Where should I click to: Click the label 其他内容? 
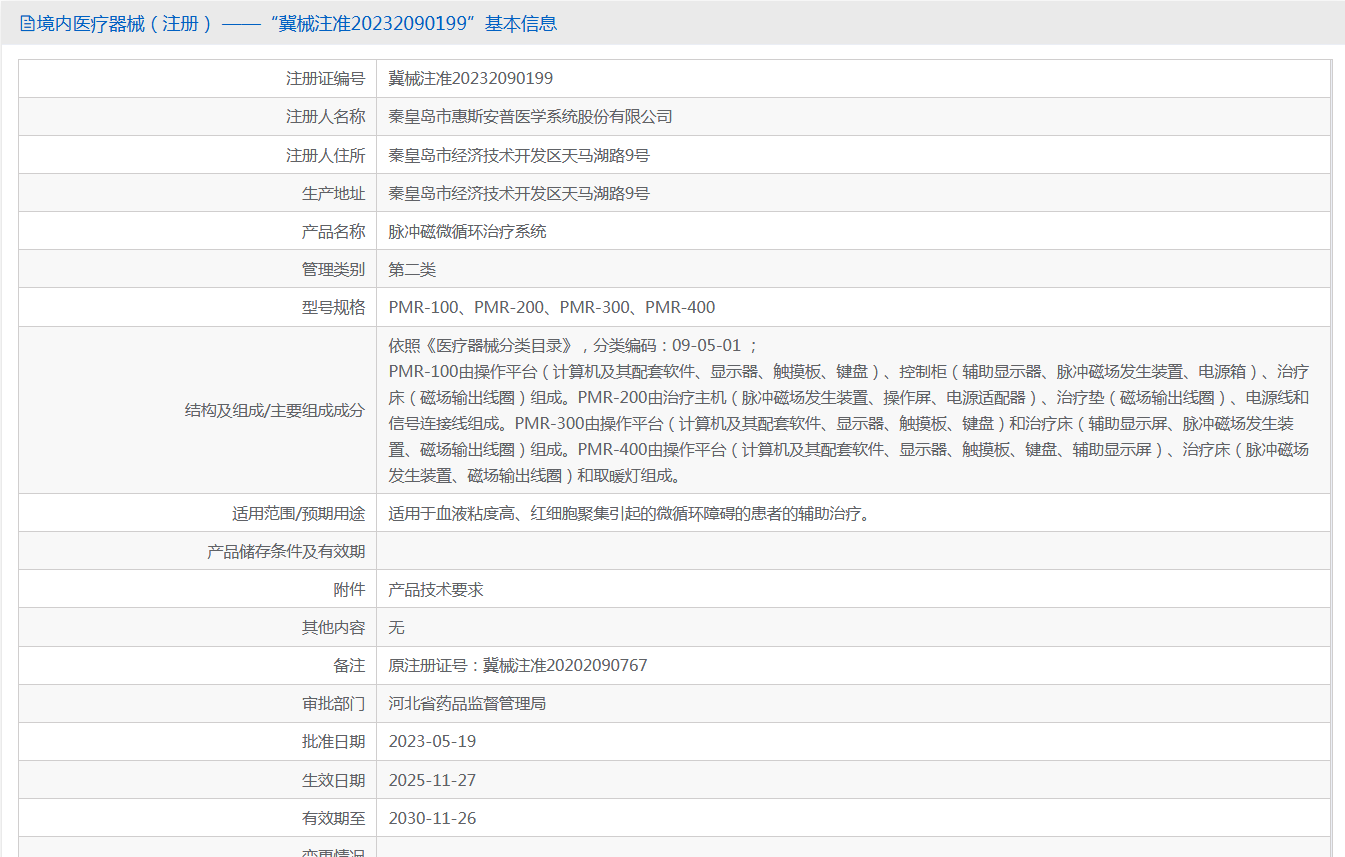pos(334,627)
